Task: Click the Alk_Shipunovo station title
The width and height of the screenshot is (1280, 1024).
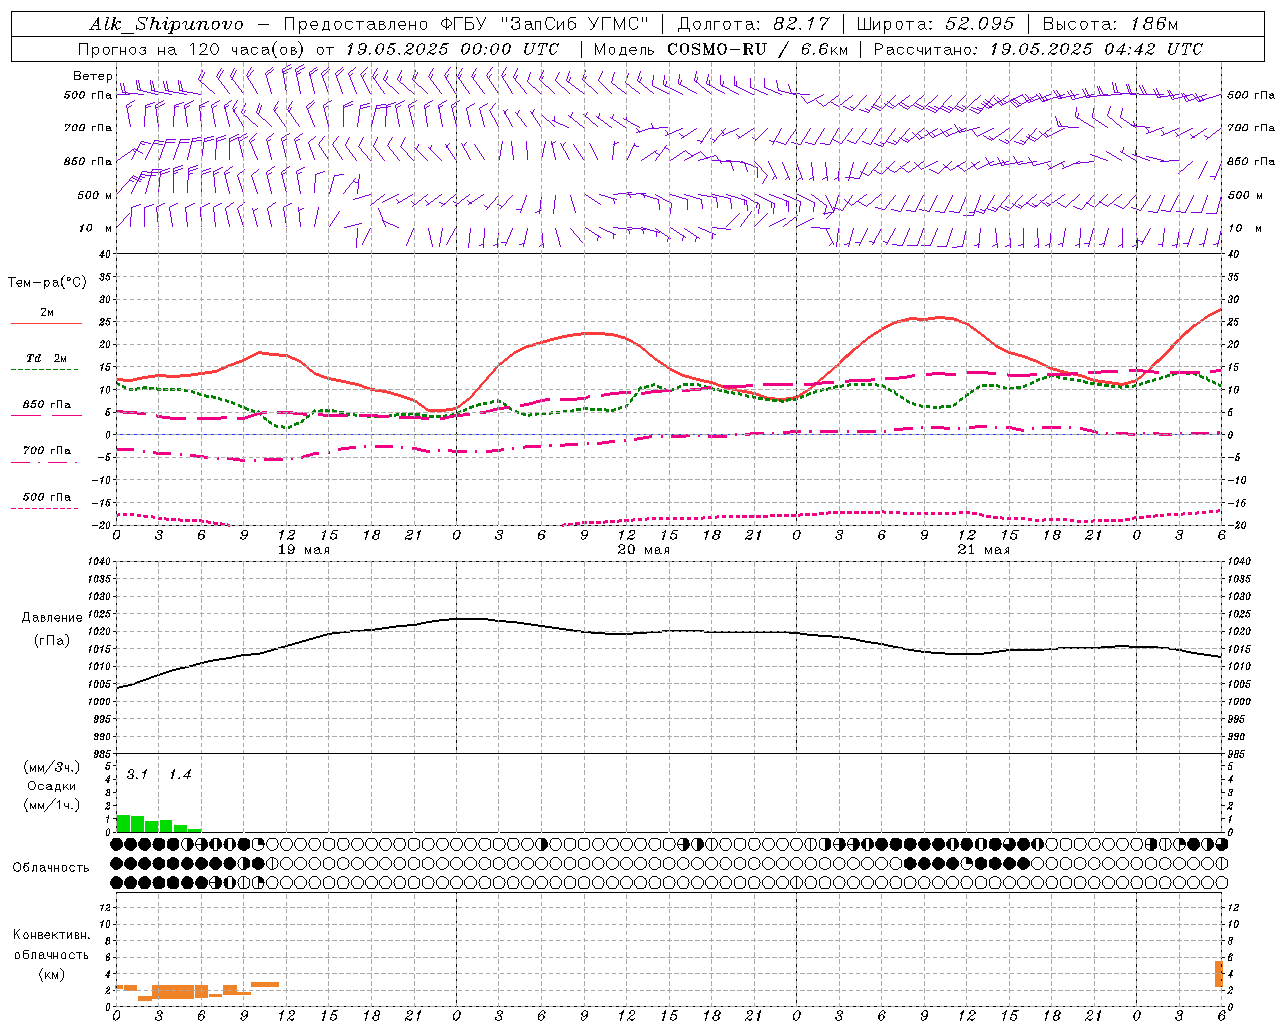Action: [x=166, y=24]
